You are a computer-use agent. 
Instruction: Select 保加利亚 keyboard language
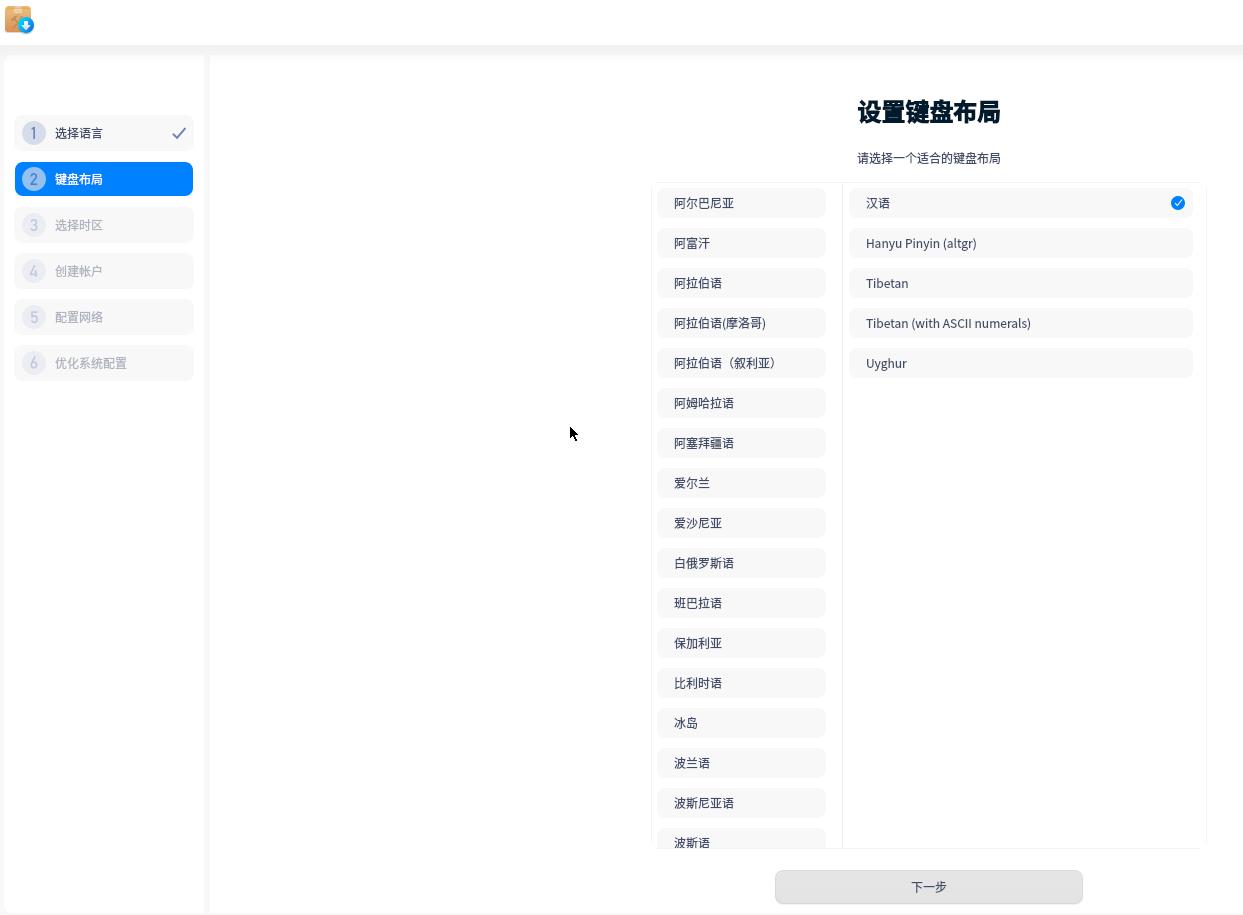[741, 643]
